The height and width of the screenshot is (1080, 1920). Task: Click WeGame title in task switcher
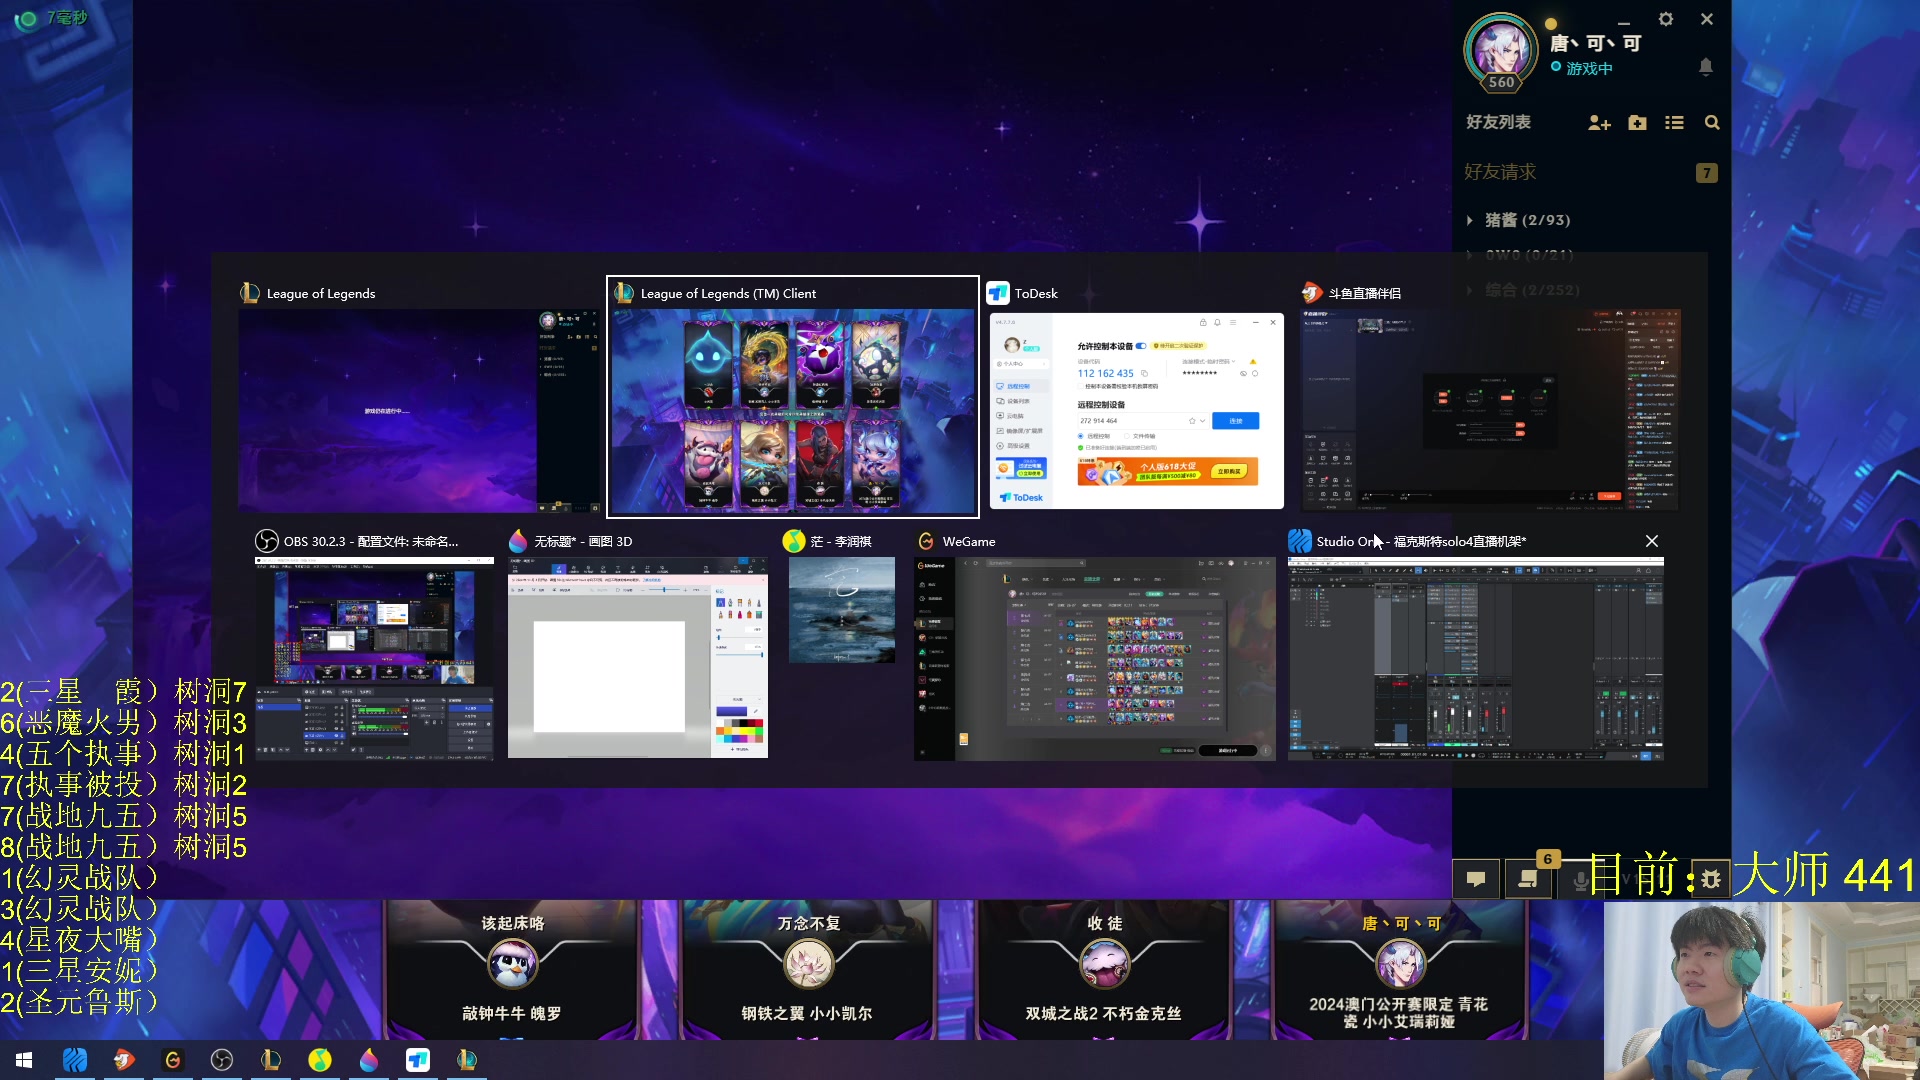click(x=968, y=541)
